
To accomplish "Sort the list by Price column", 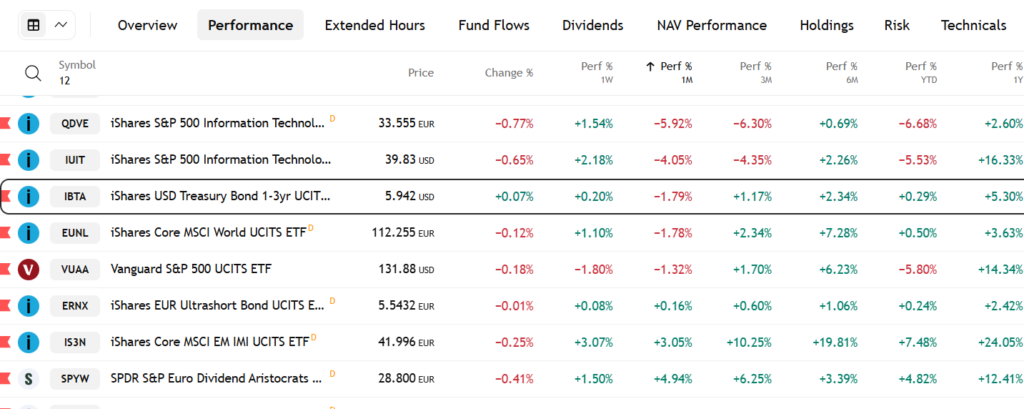I will (x=421, y=73).
